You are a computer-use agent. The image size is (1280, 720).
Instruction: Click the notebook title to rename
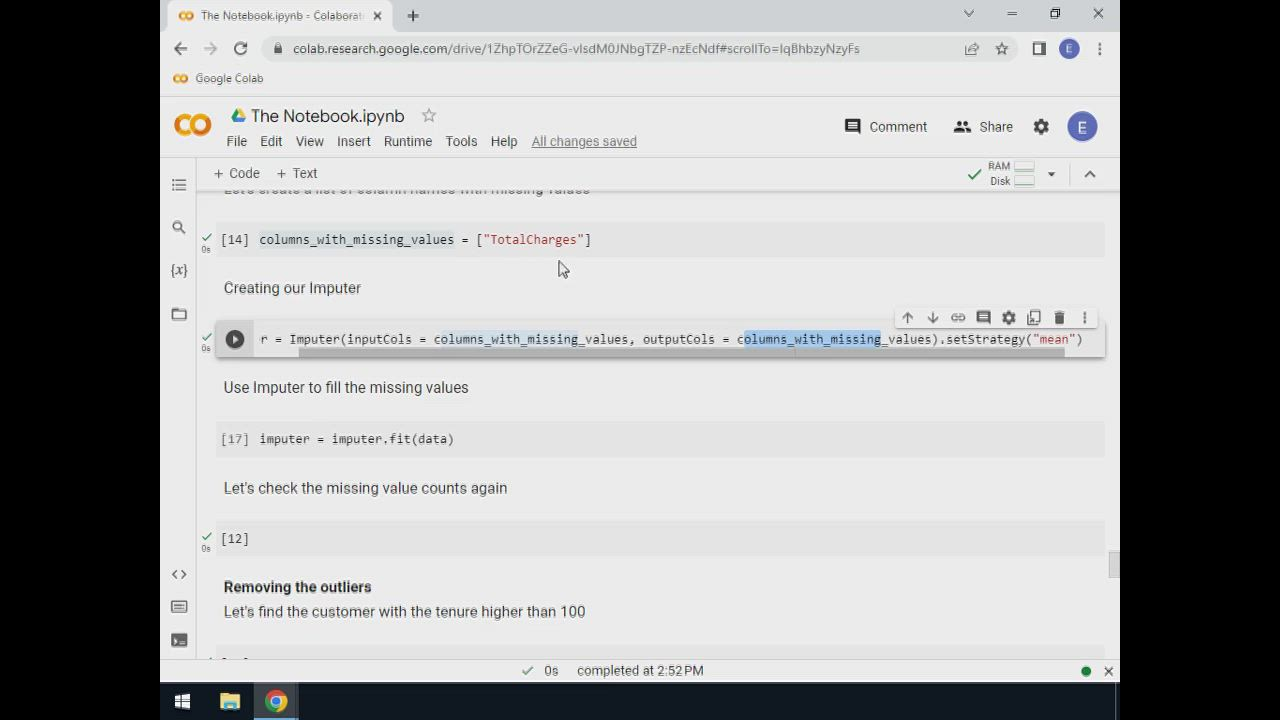tap(328, 116)
